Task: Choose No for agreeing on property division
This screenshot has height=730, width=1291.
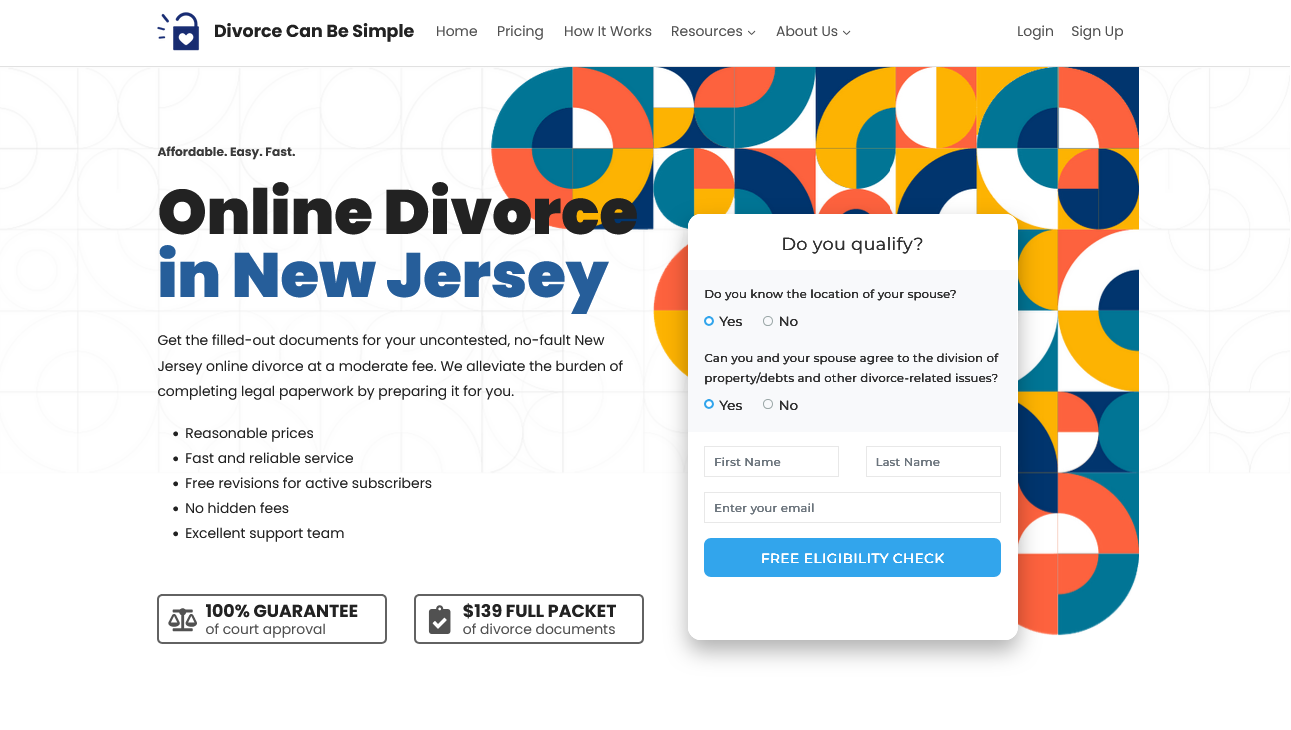Action: (767, 405)
